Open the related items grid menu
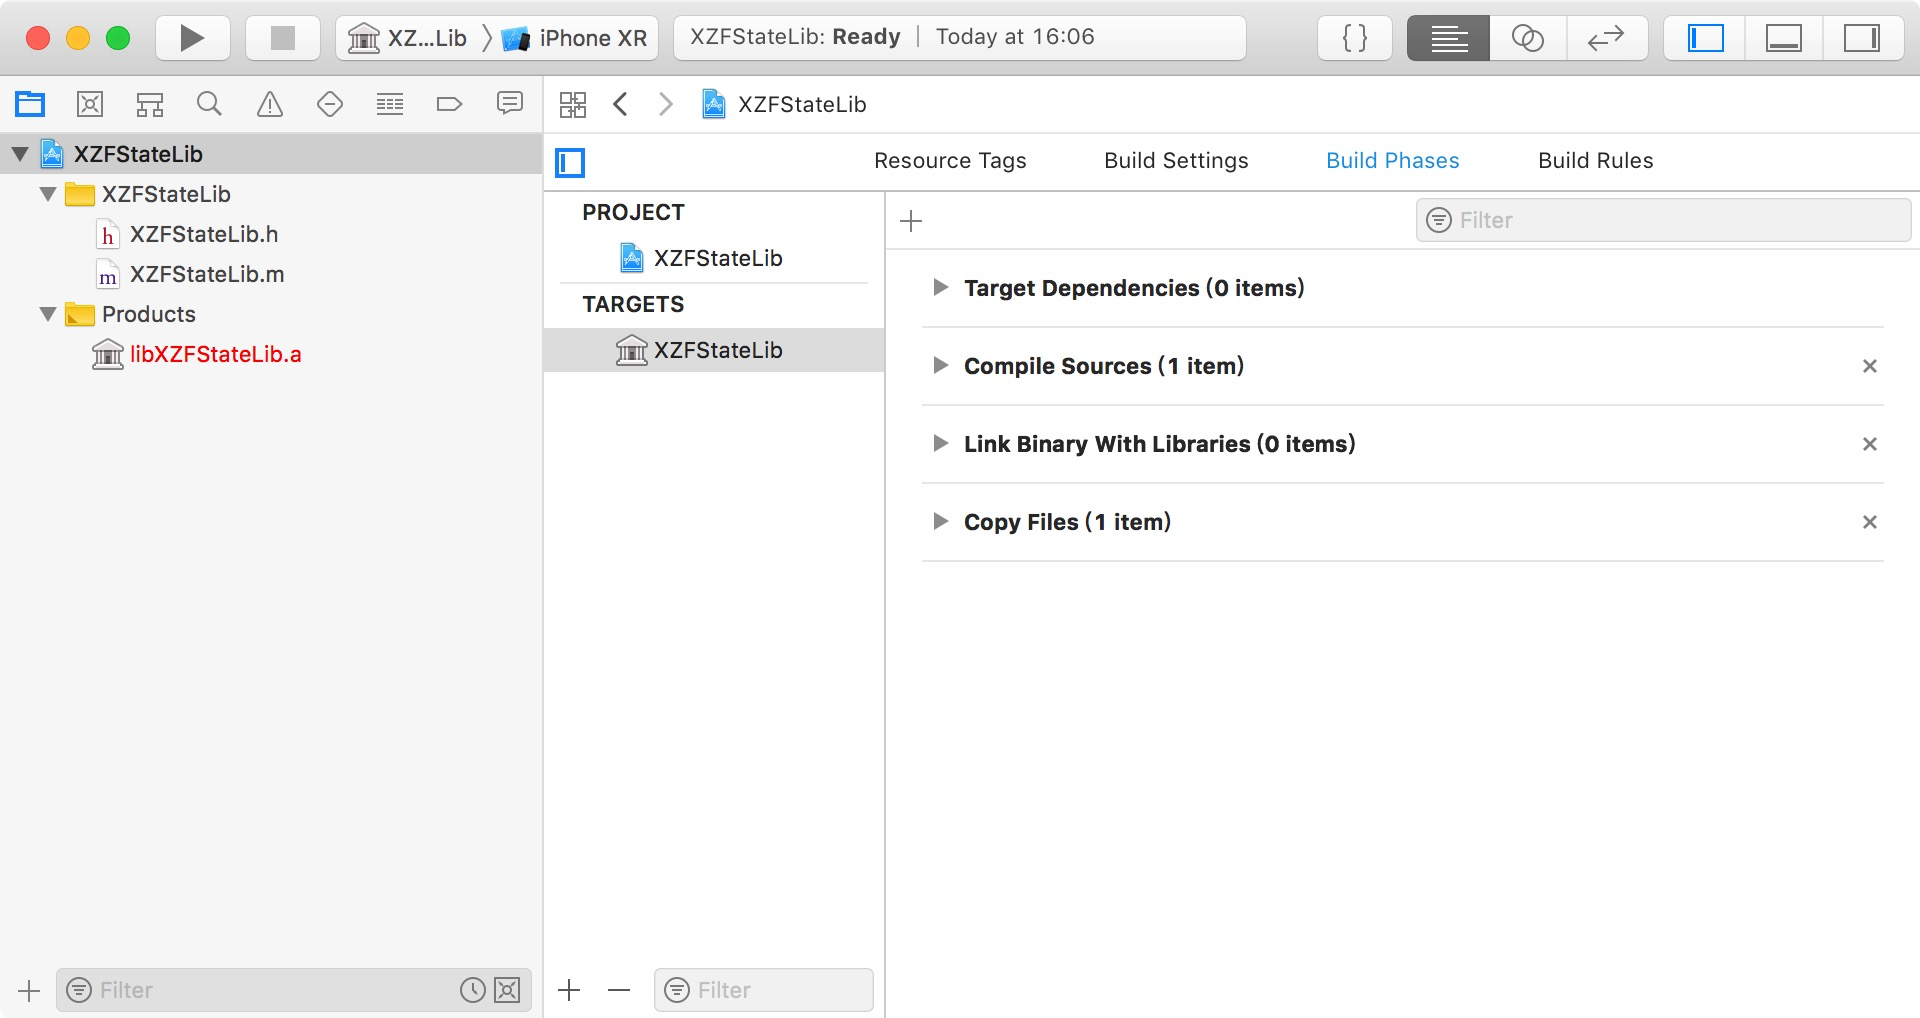Image resolution: width=1920 pixels, height=1018 pixels. point(573,105)
